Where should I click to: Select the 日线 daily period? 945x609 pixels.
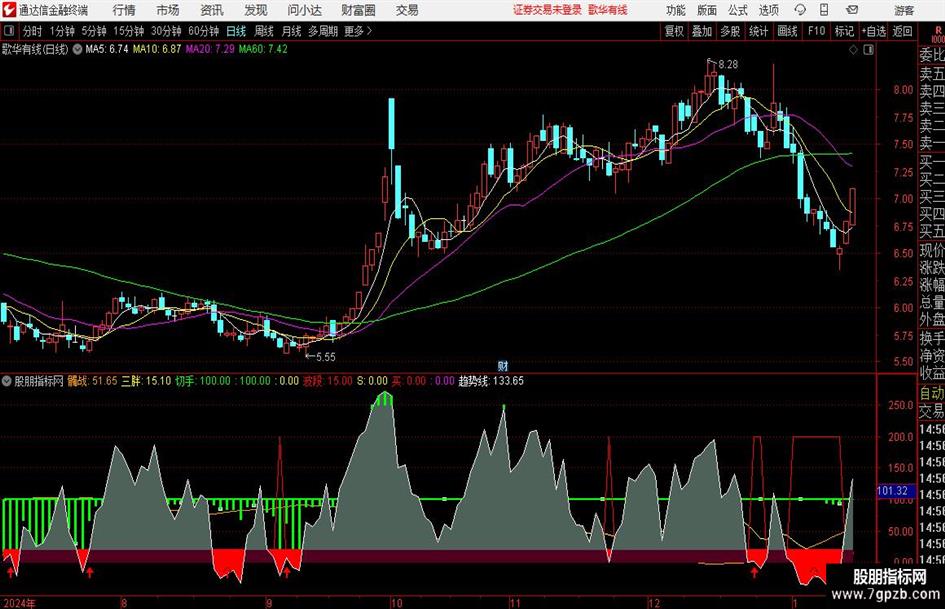click(x=236, y=31)
